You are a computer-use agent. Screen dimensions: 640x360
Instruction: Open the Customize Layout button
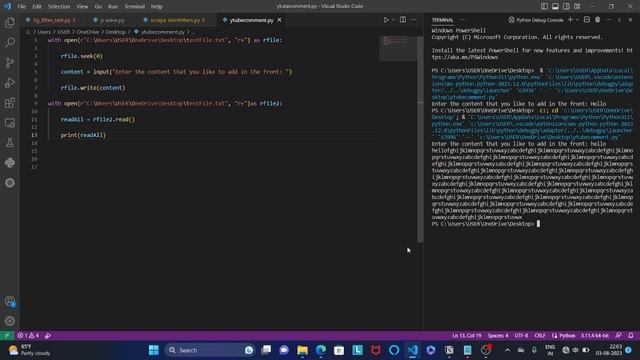tap(577, 7)
